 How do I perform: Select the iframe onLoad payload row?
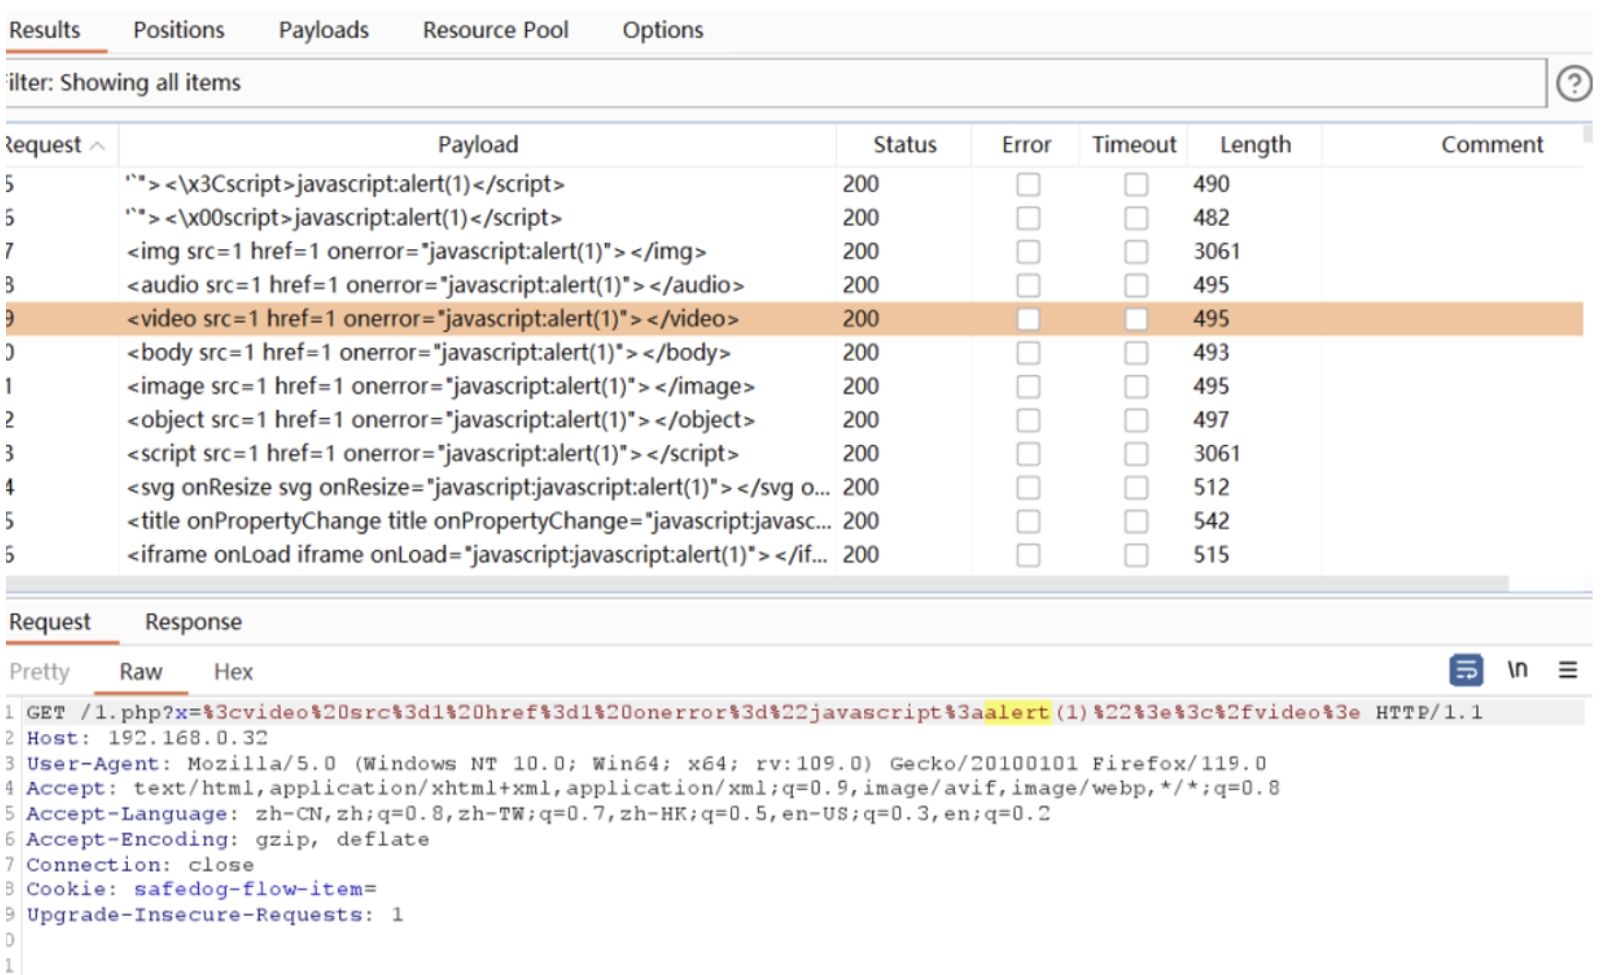tap(794, 555)
